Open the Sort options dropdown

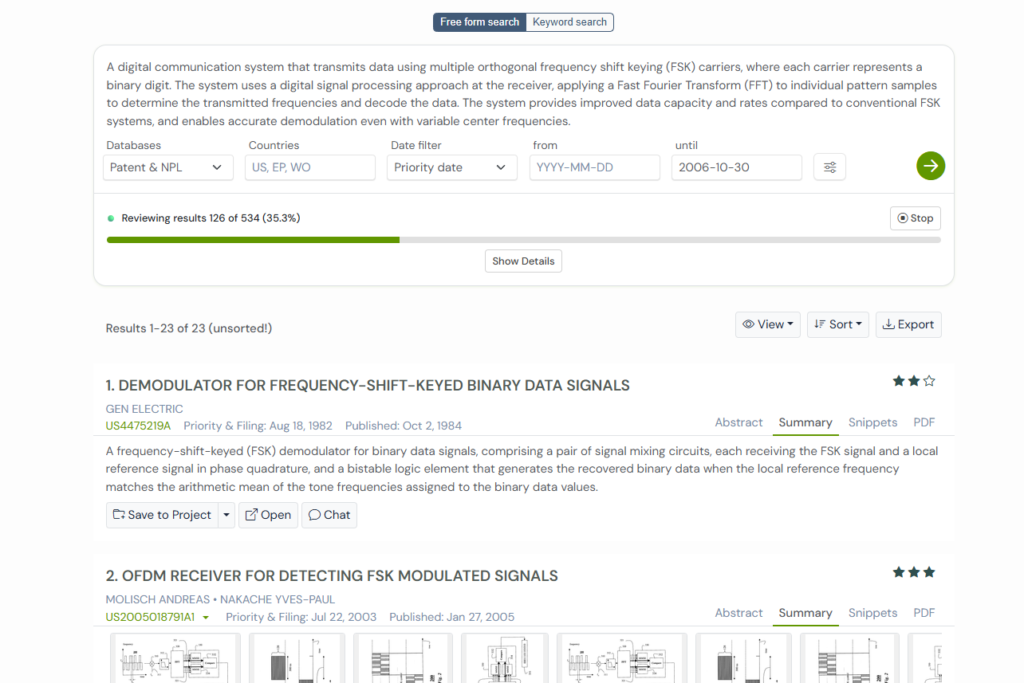(x=837, y=324)
